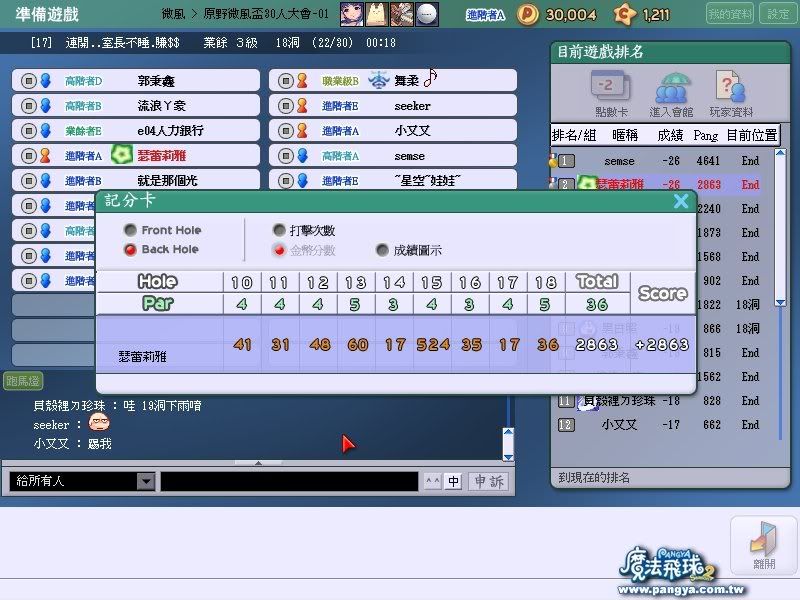Image resolution: width=800 pixels, height=600 pixels.
Task: Click square icon beside ~星空~娃娃~
Action: point(286,181)
